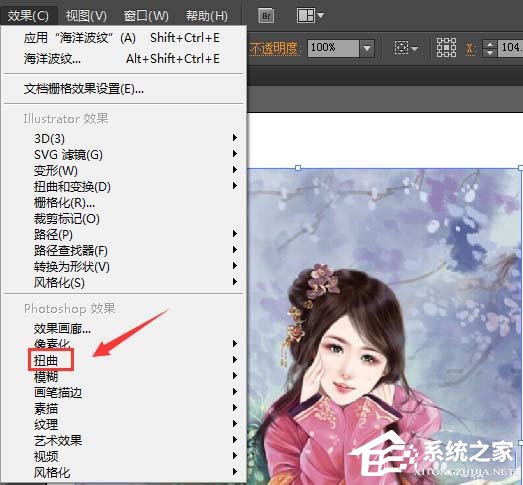
Task: Select 文档栅格效果设置(E)...
Action: pos(122,89)
